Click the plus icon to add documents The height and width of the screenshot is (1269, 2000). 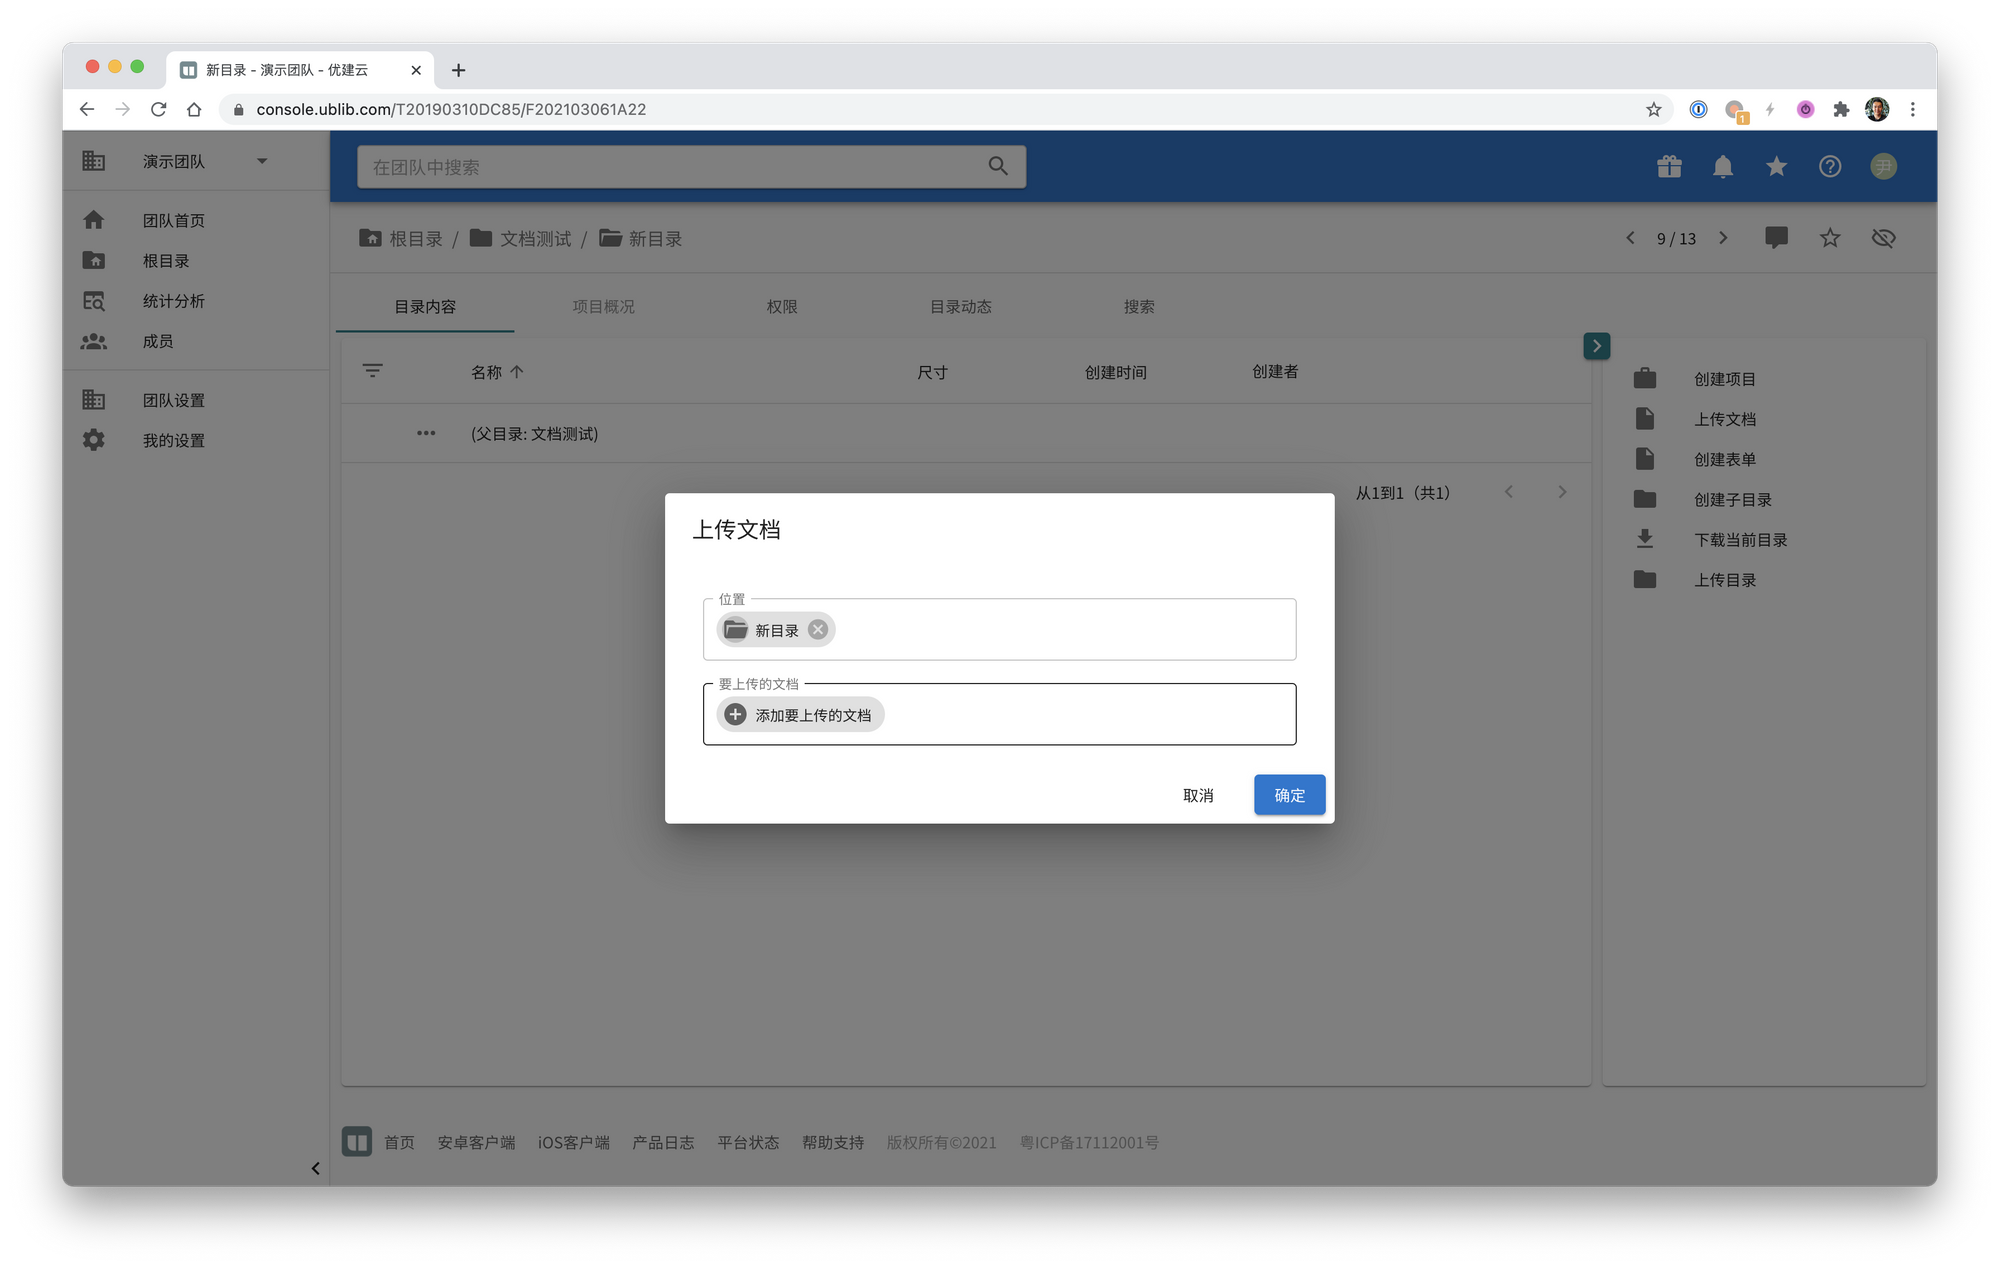[x=735, y=714]
